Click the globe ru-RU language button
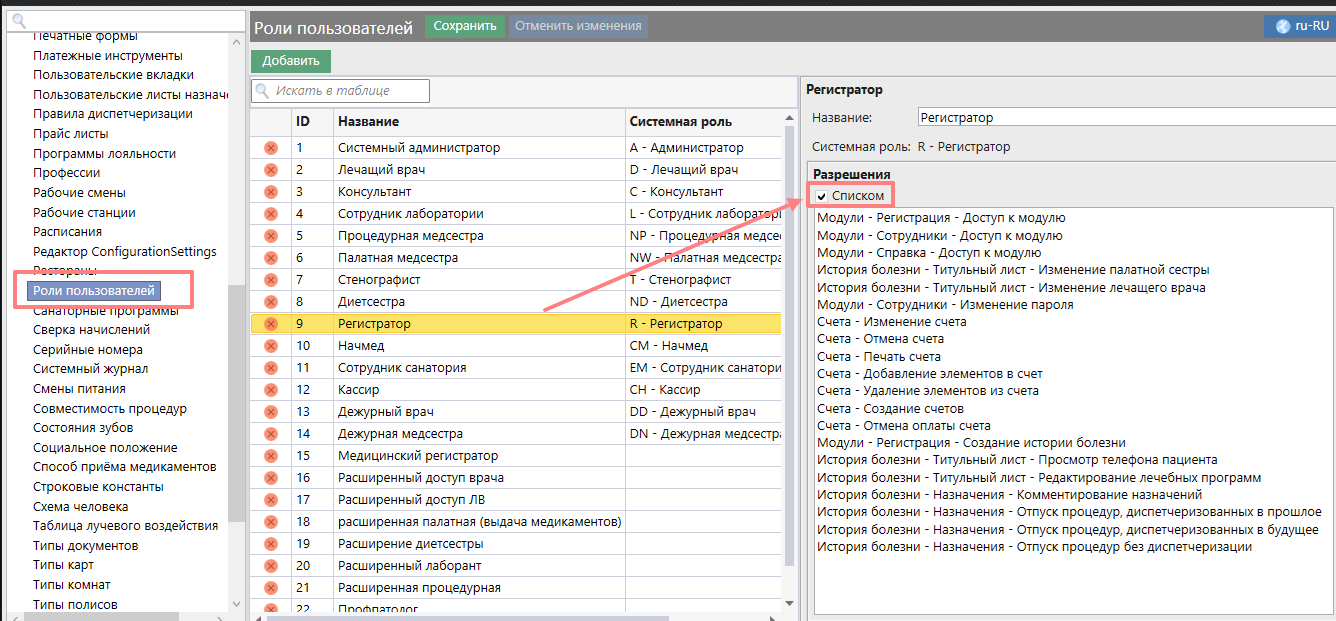The image size is (1336, 621). pos(1299,27)
